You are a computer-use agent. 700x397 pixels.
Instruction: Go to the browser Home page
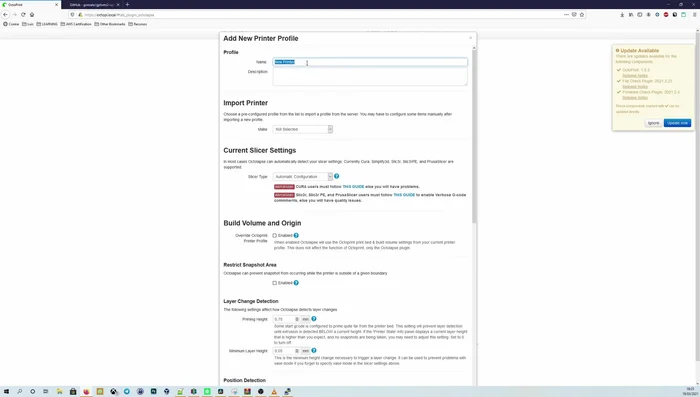32,15
